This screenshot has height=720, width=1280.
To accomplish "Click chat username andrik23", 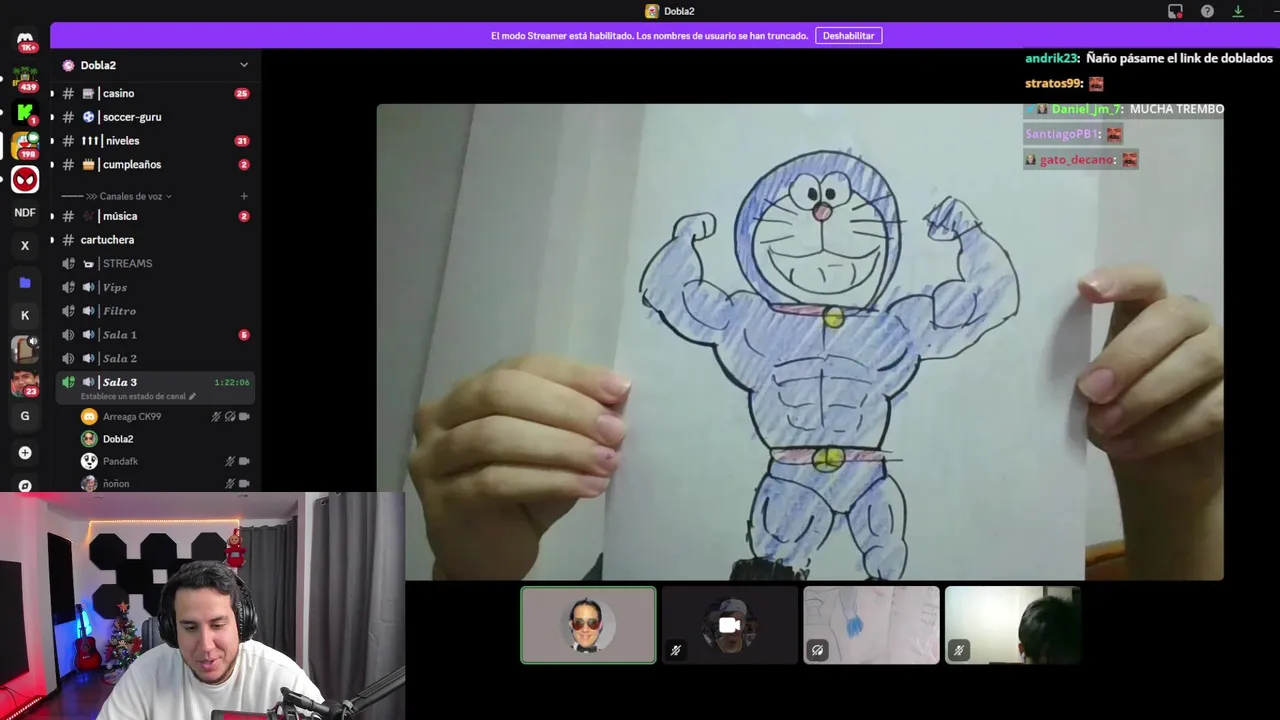I will (1051, 59).
